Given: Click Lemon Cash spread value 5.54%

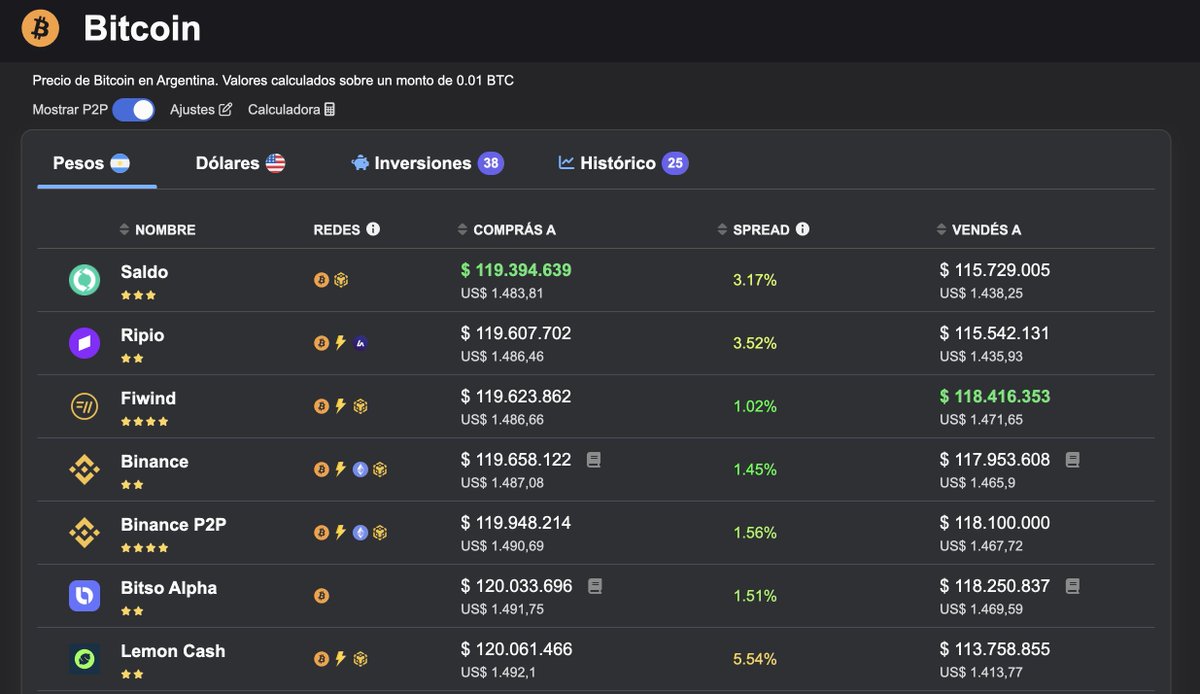Looking at the screenshot, I should (755, 658).
